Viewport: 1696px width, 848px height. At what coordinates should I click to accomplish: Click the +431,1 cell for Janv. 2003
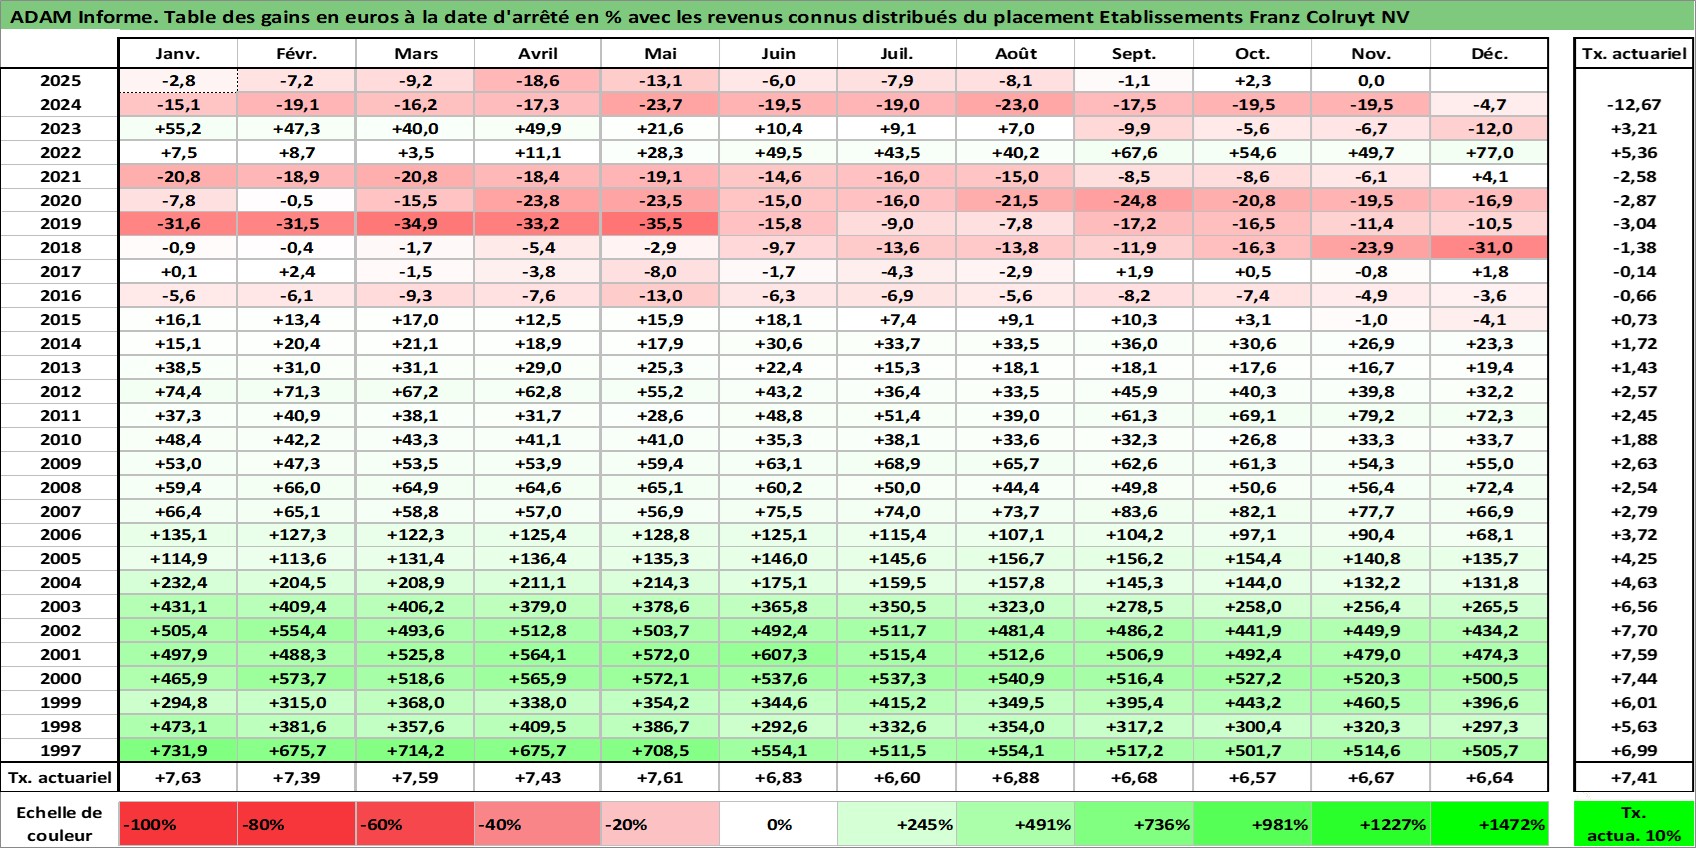coord(178,607)
